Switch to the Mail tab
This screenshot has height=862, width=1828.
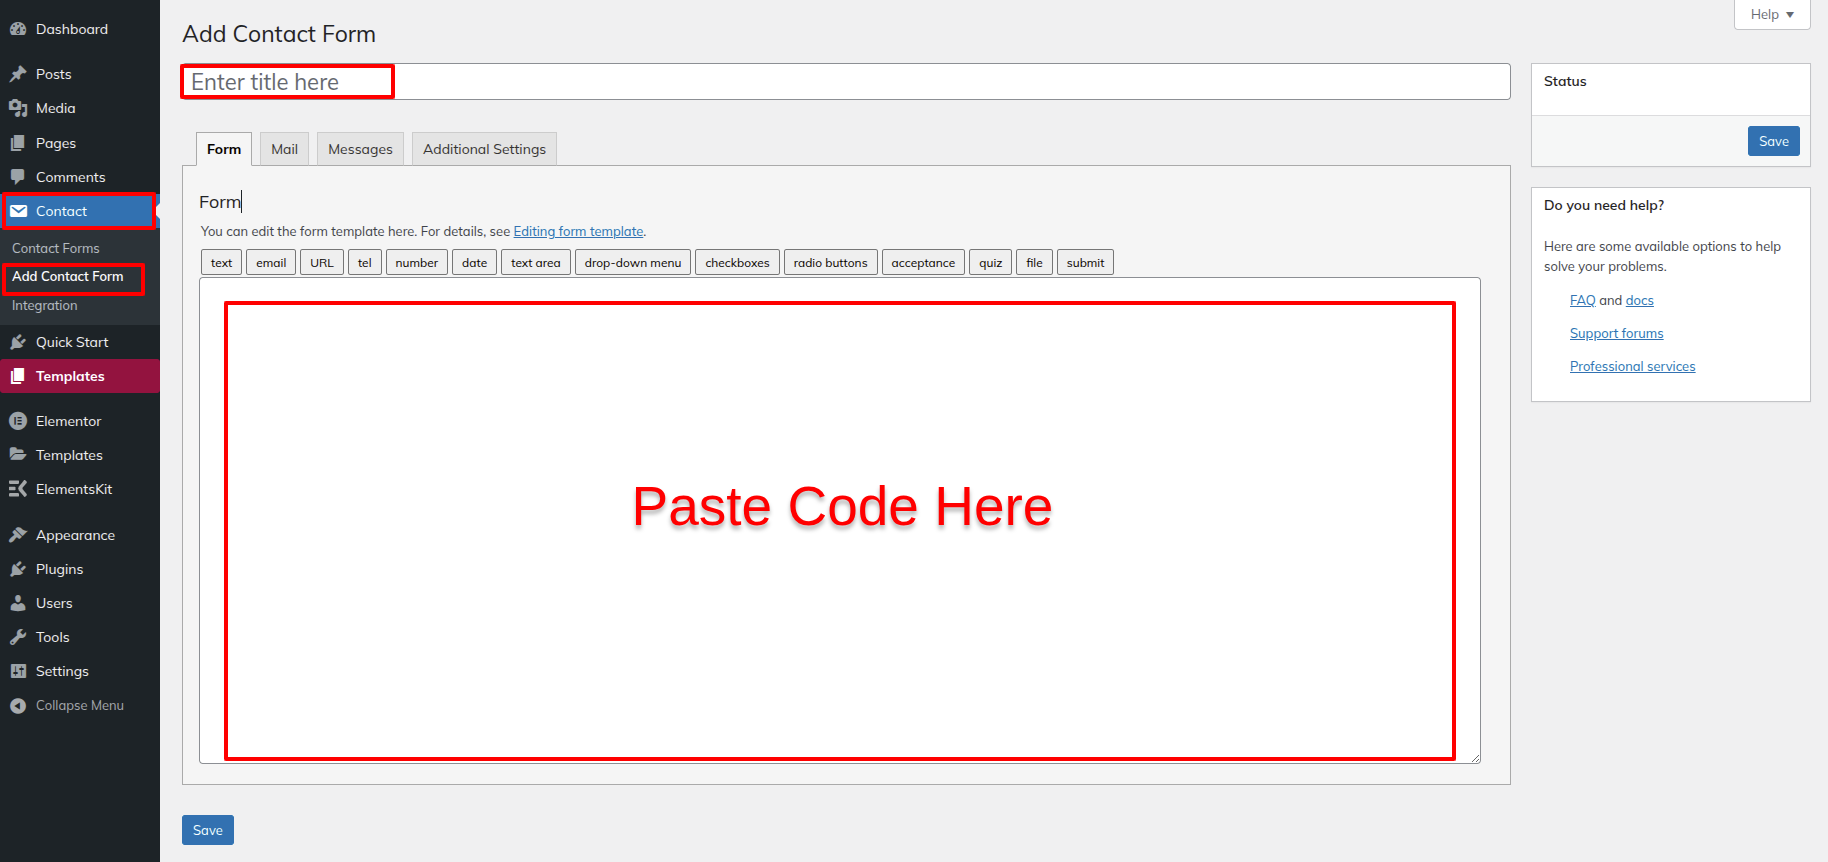284,149
